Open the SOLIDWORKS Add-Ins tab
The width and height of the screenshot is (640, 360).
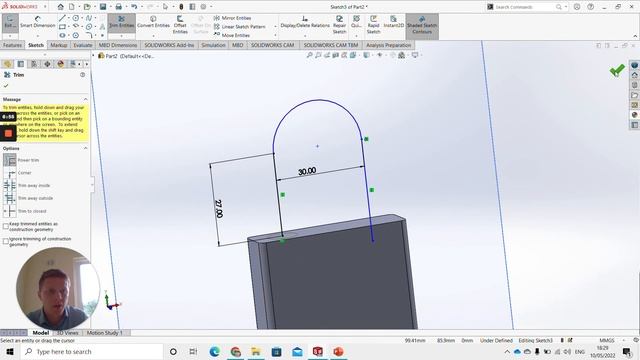(x=169, y=45)
